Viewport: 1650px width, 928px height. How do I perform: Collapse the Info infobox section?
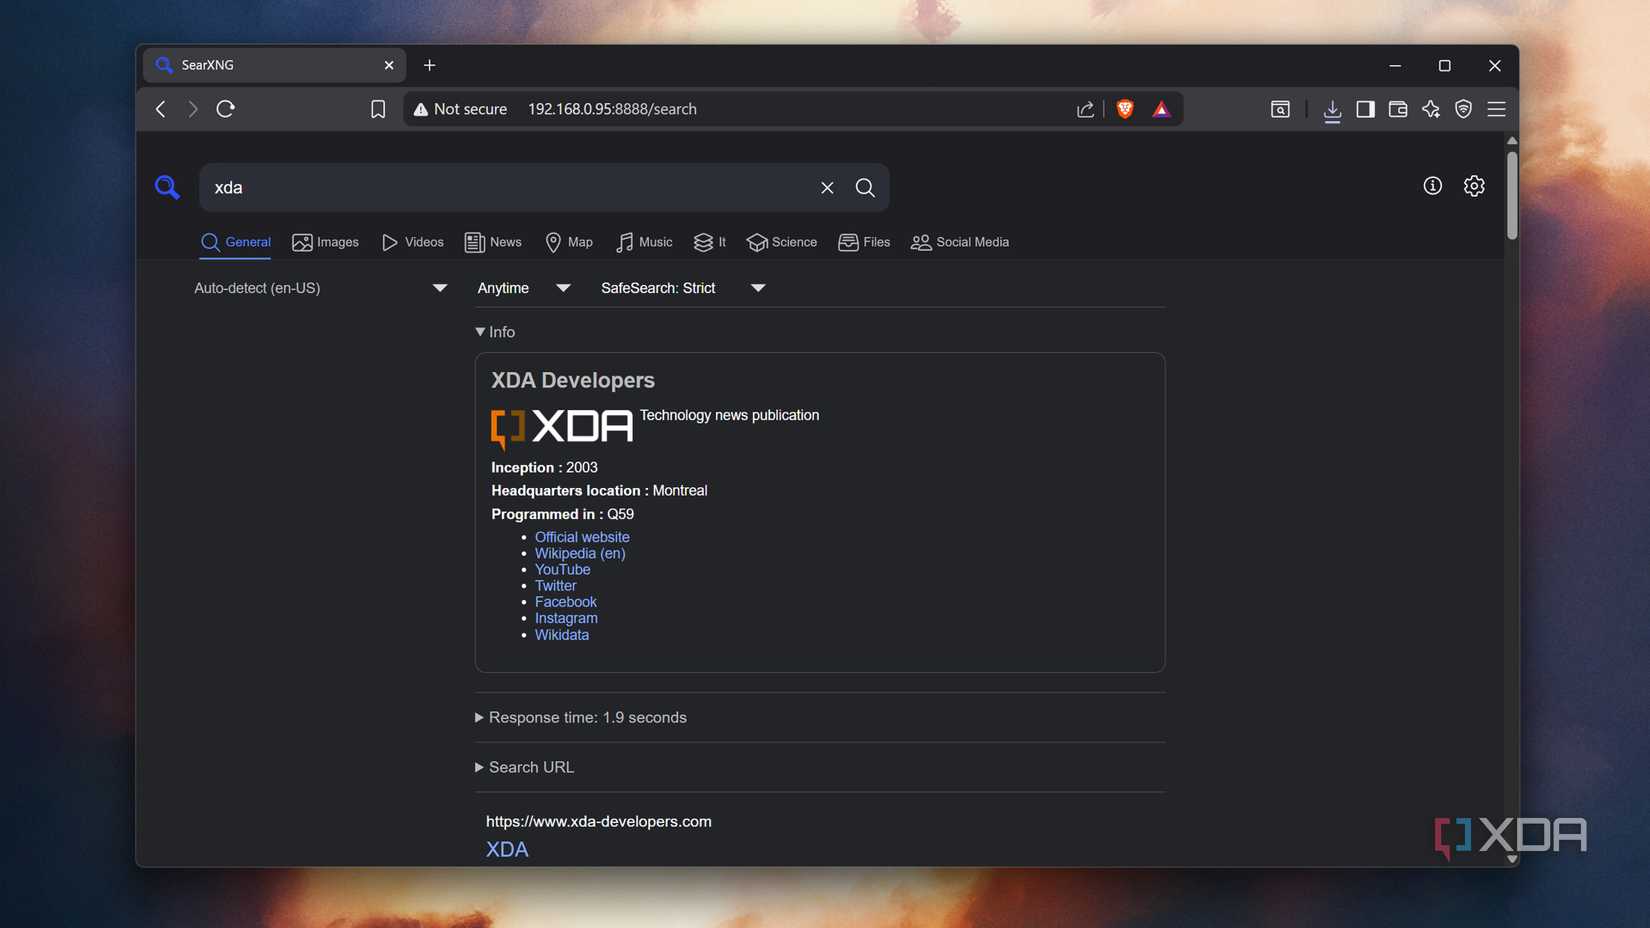(494, 331)
